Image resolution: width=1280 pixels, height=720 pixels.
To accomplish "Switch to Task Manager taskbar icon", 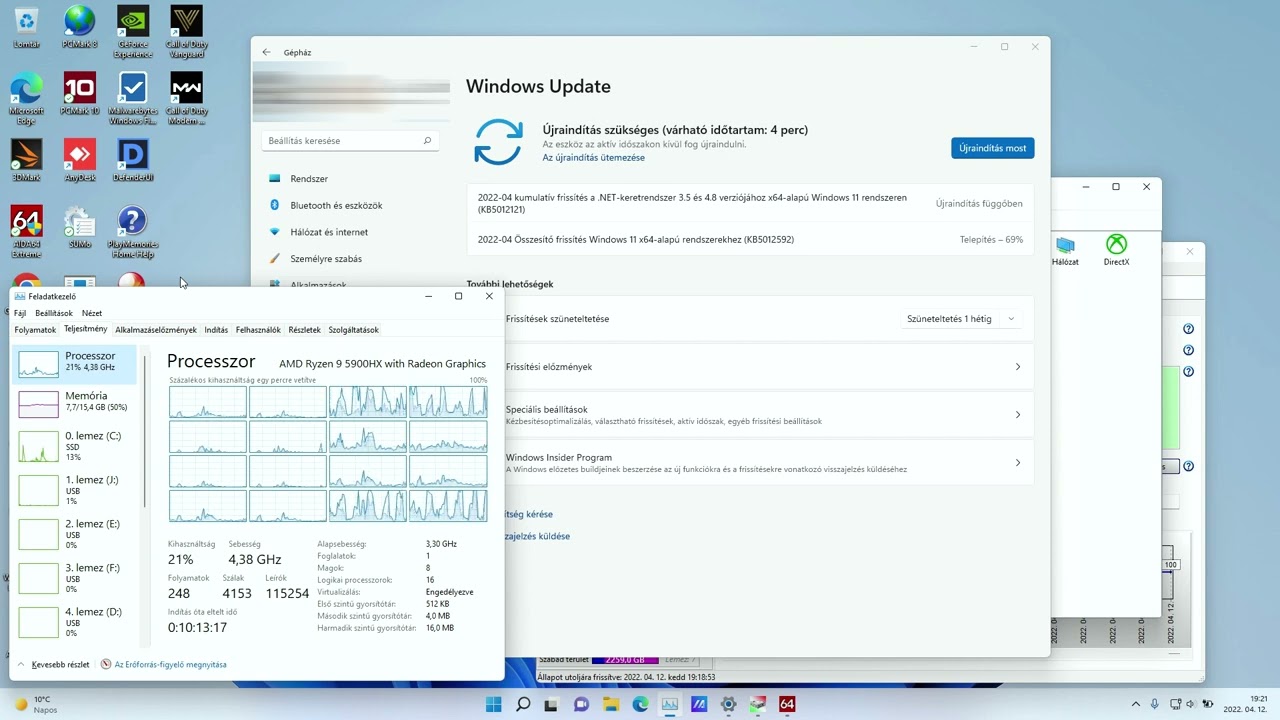I will [669, 704].
